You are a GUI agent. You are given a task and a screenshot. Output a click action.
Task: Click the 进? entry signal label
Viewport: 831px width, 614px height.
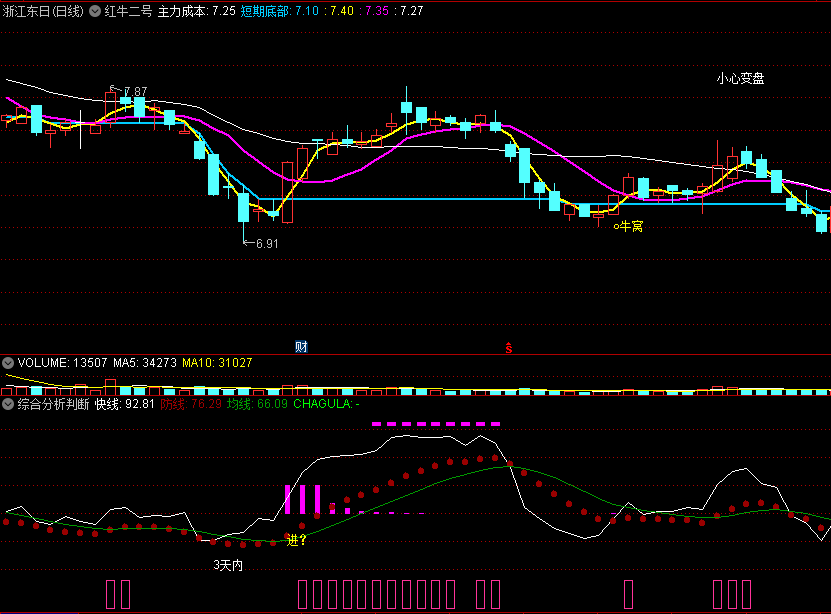coord(296,540)
